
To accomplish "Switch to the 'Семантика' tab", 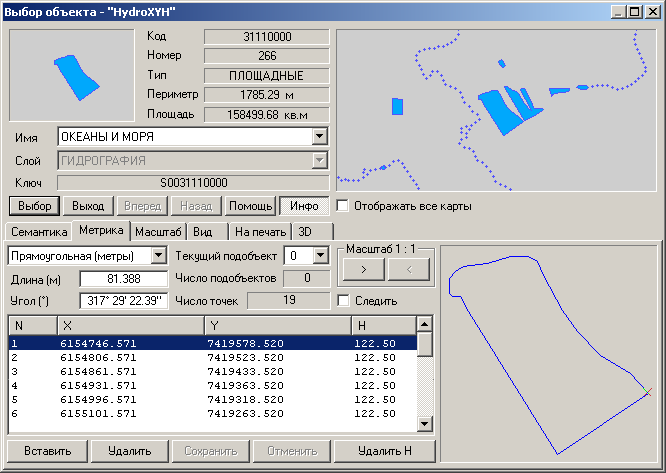I will (39, 232).
